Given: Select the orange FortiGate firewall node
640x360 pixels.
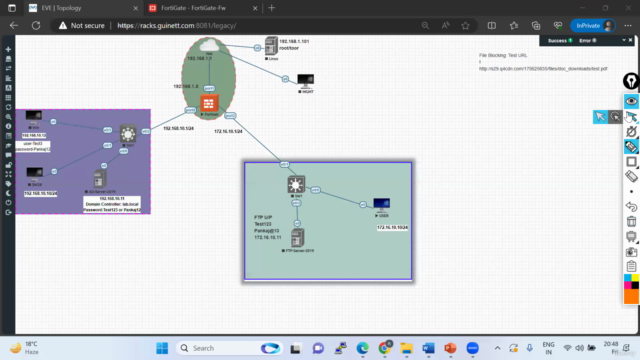Looking at the screenshot, I should [209, 104].
